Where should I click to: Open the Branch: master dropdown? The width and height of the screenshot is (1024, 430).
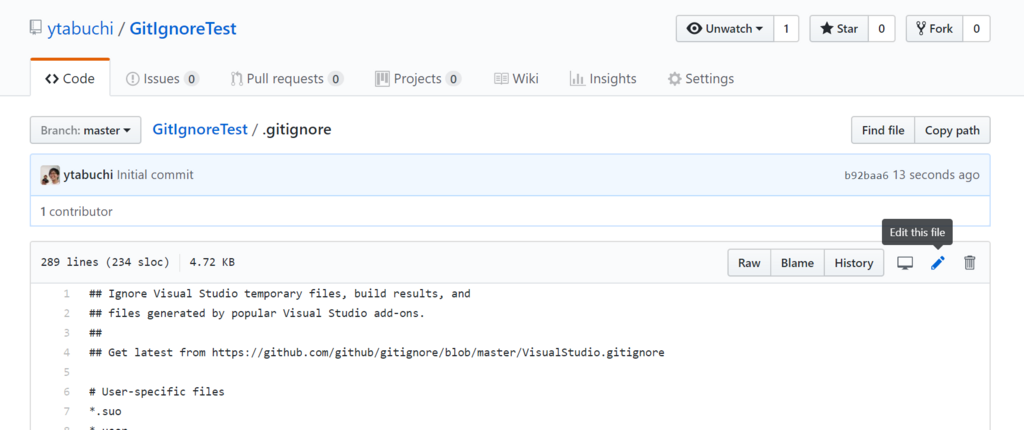pos(86,130)
